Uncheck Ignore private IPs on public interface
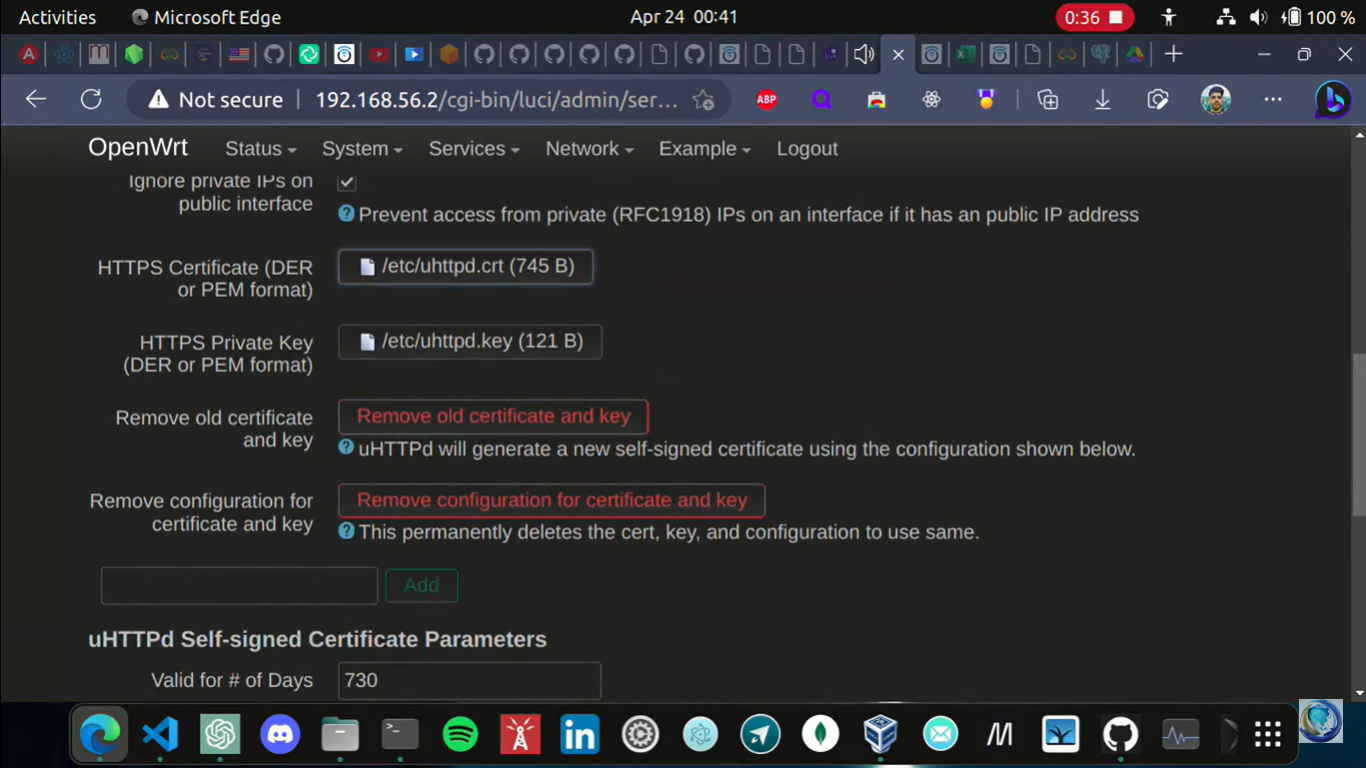 (347, 182)
